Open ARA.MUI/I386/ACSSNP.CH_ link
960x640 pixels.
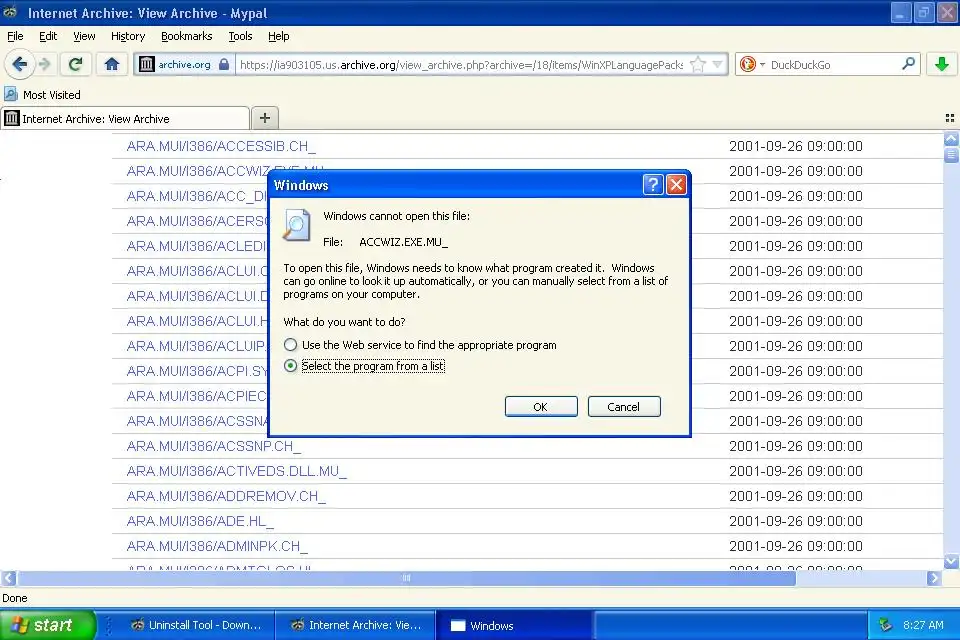214,446
